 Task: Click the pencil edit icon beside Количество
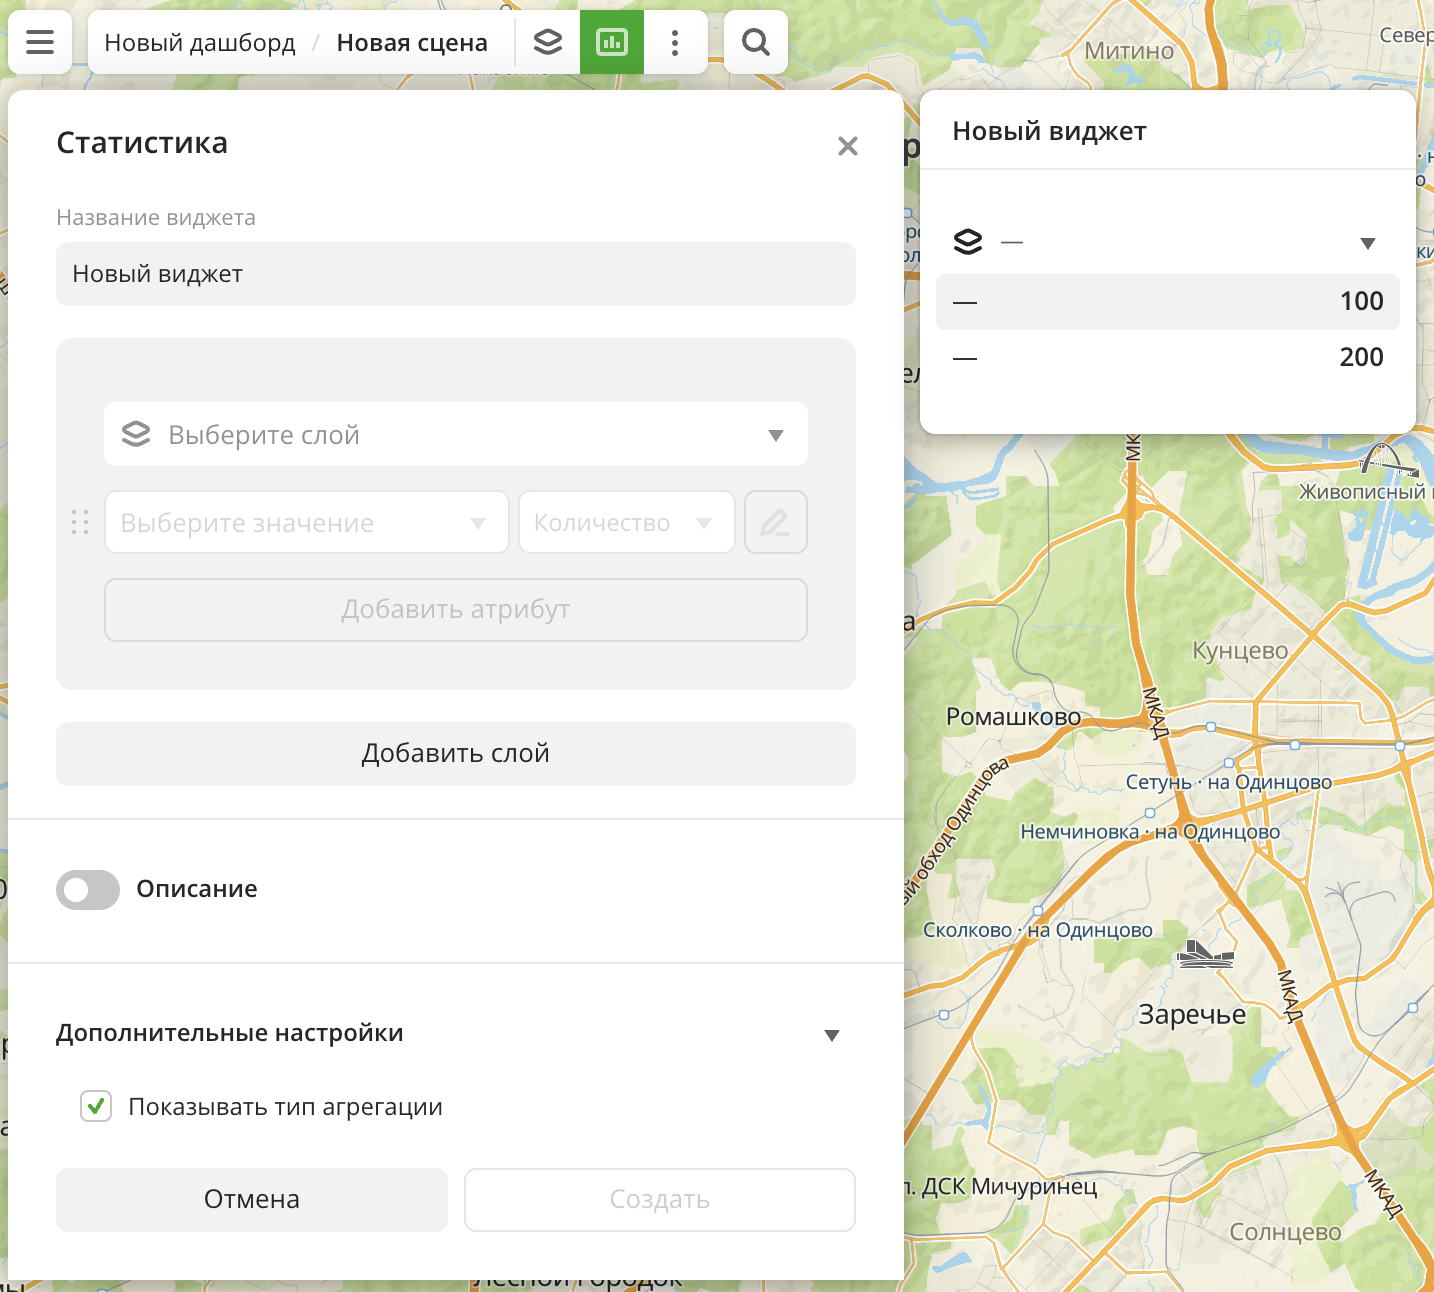pyautogui.click(x=775, y=522)
